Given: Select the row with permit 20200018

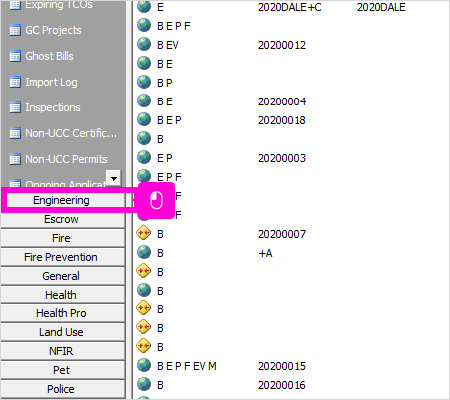Looking at the screenshot, I should point(290,120).
